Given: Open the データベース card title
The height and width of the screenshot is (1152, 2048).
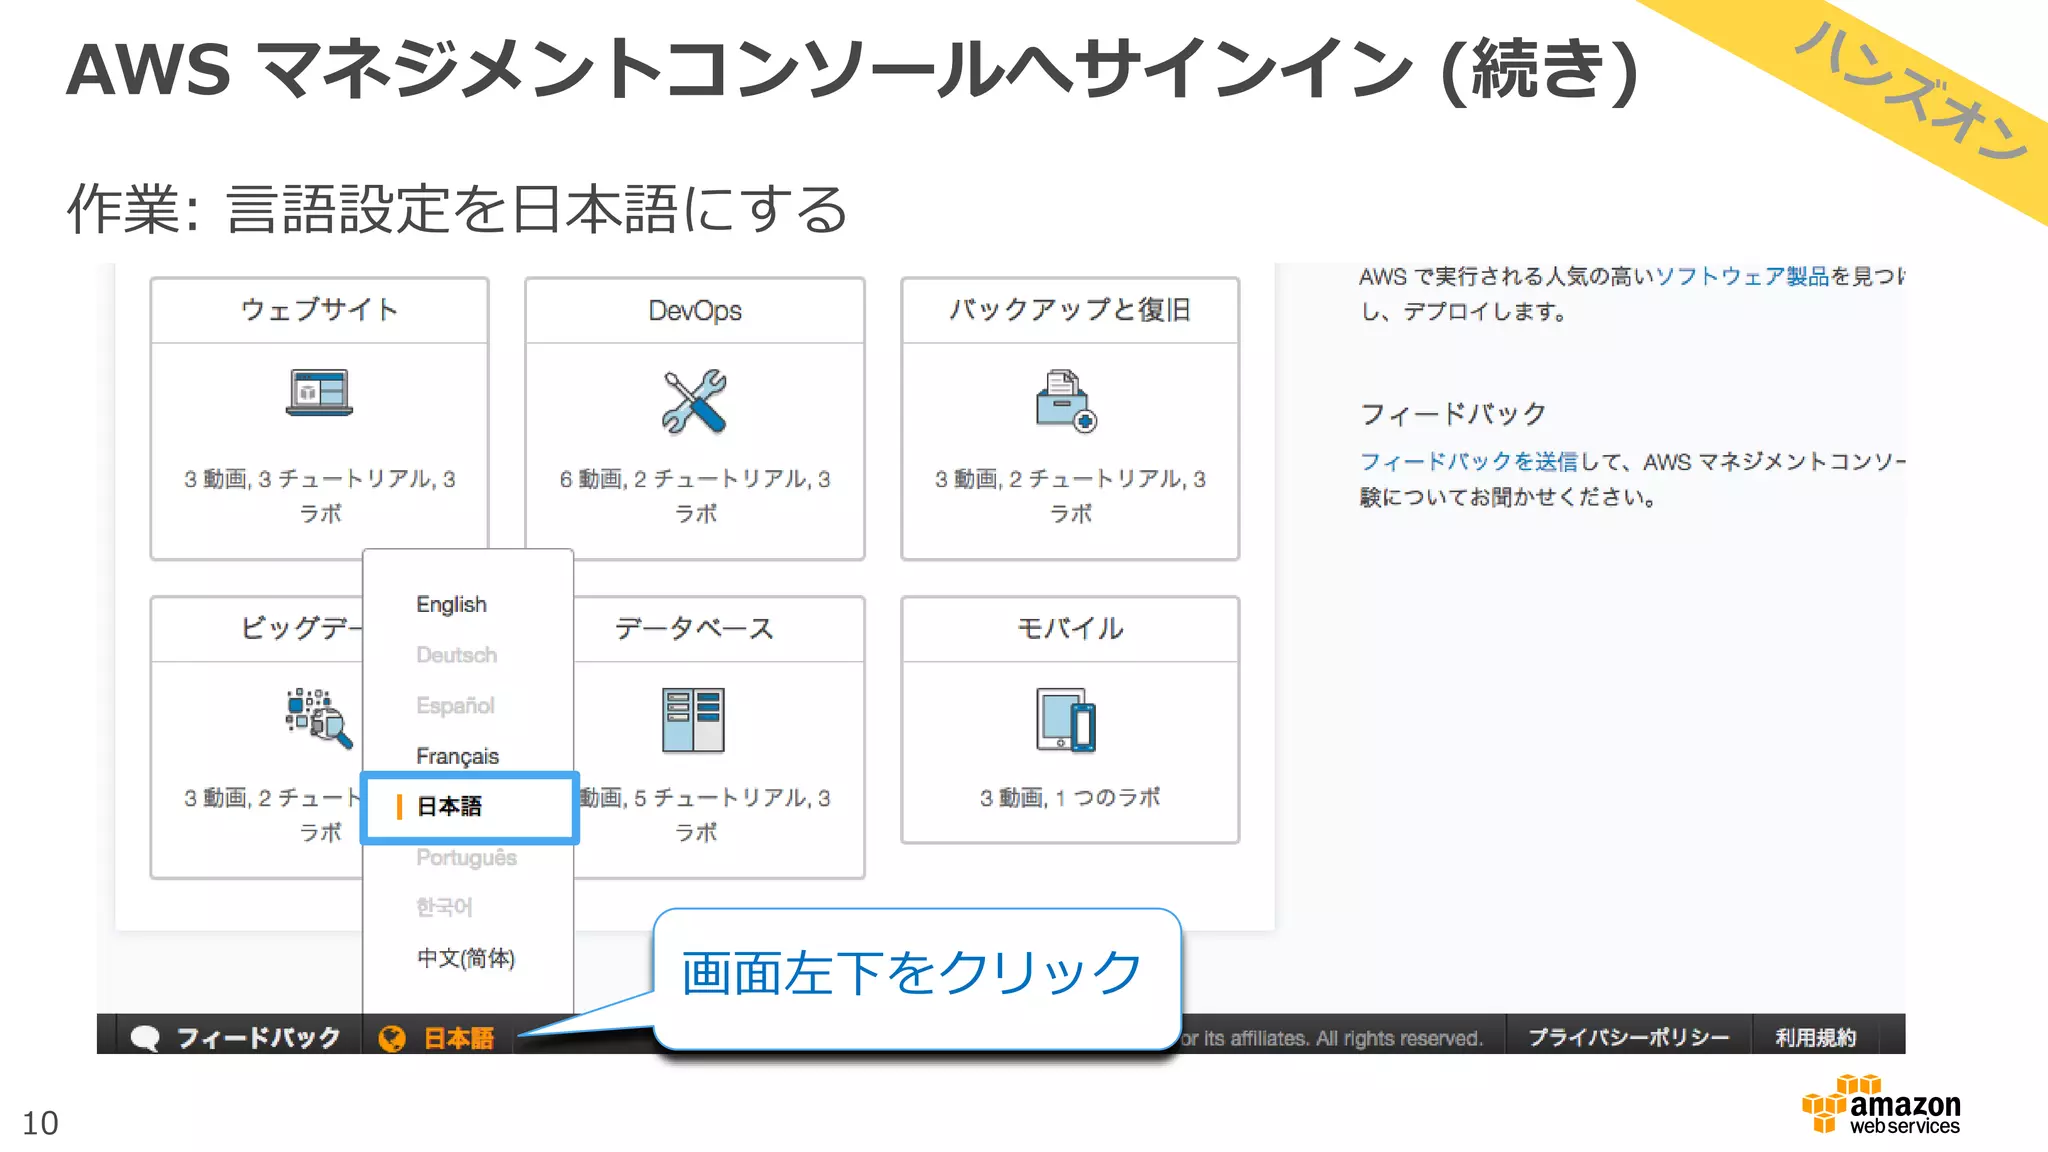Looking at the screenshot, I should (694, 629).
